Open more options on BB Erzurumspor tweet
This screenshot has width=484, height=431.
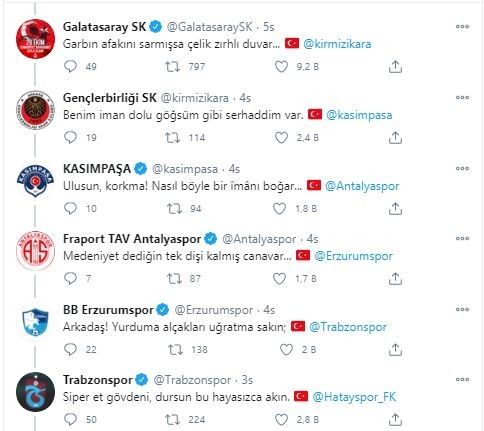coord(462,309)
